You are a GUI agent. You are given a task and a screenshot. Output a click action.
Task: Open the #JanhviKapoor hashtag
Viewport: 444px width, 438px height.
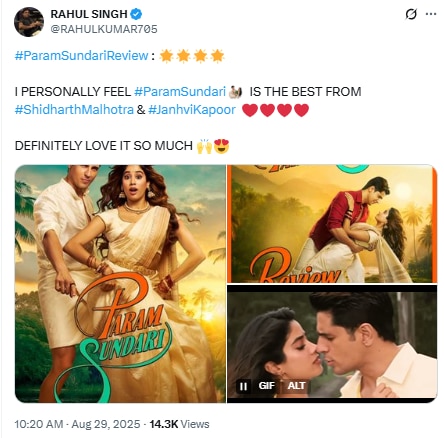click(x=192, y=110)
